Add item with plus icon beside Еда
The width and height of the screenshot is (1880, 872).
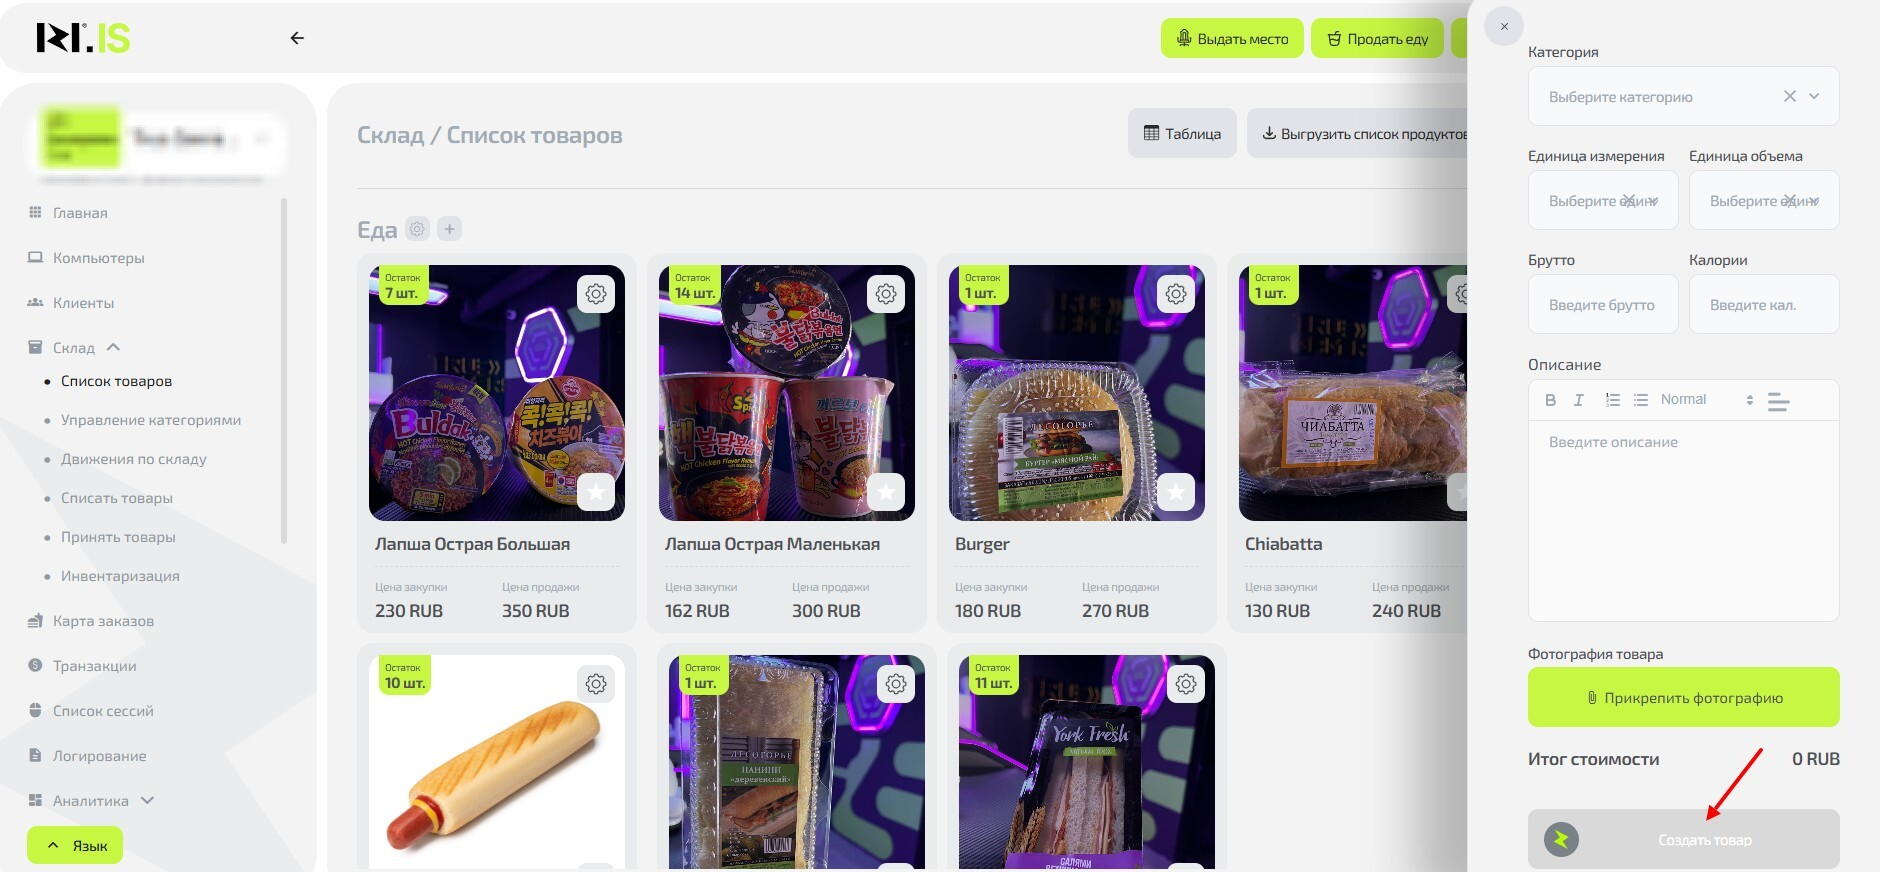tap(450, 229)
